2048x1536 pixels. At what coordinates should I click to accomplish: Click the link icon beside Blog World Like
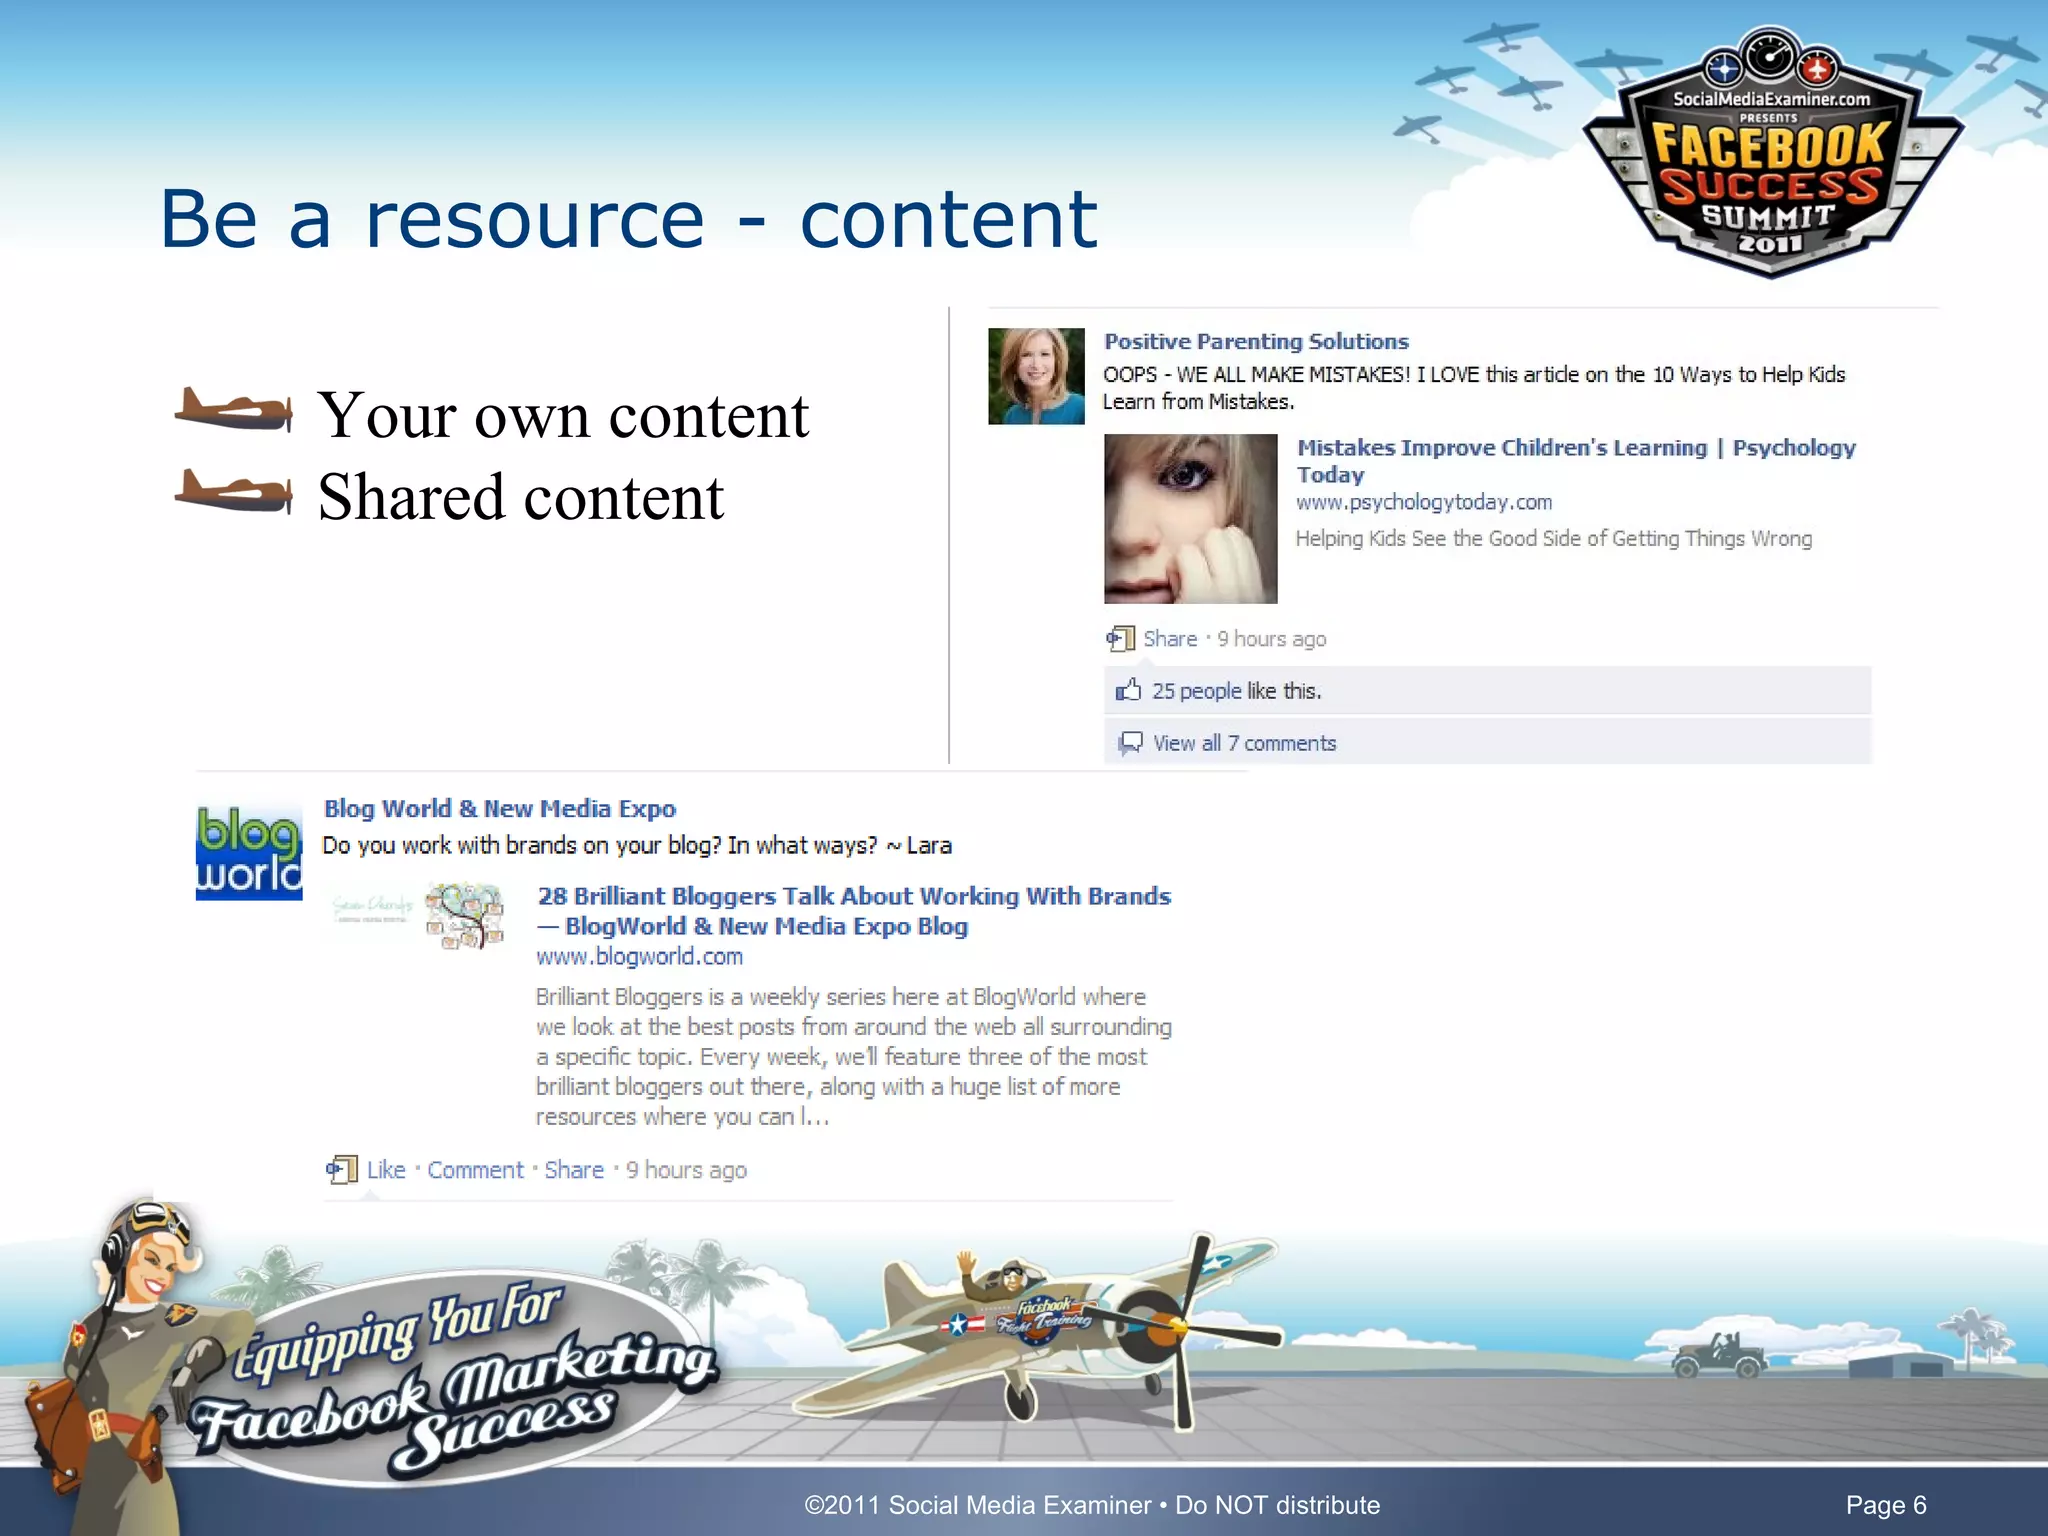point(342,1170)
